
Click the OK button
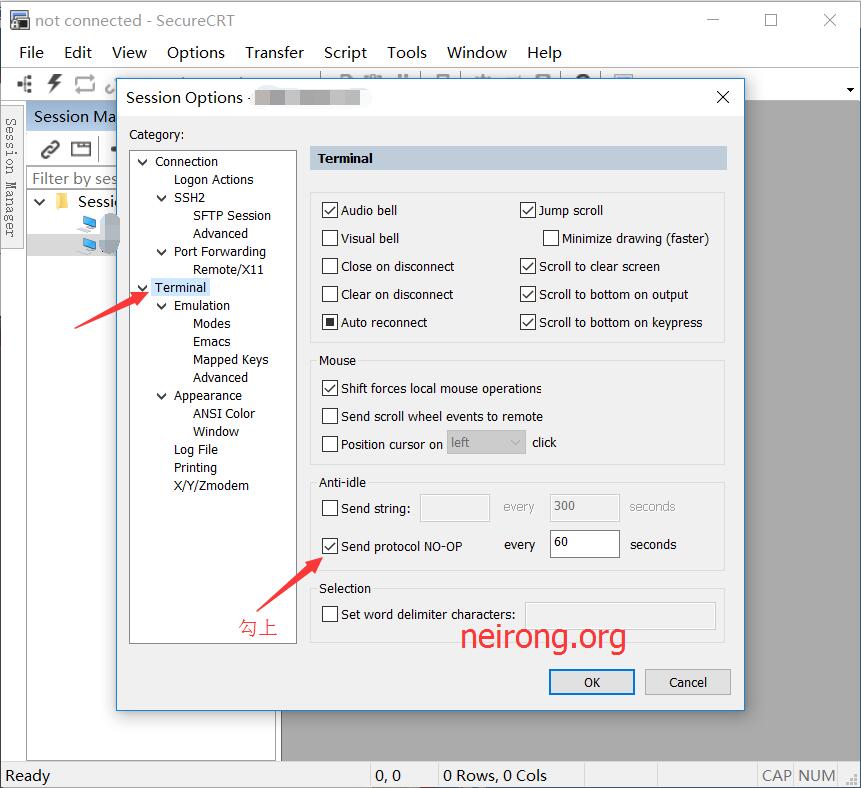point(591,682)
